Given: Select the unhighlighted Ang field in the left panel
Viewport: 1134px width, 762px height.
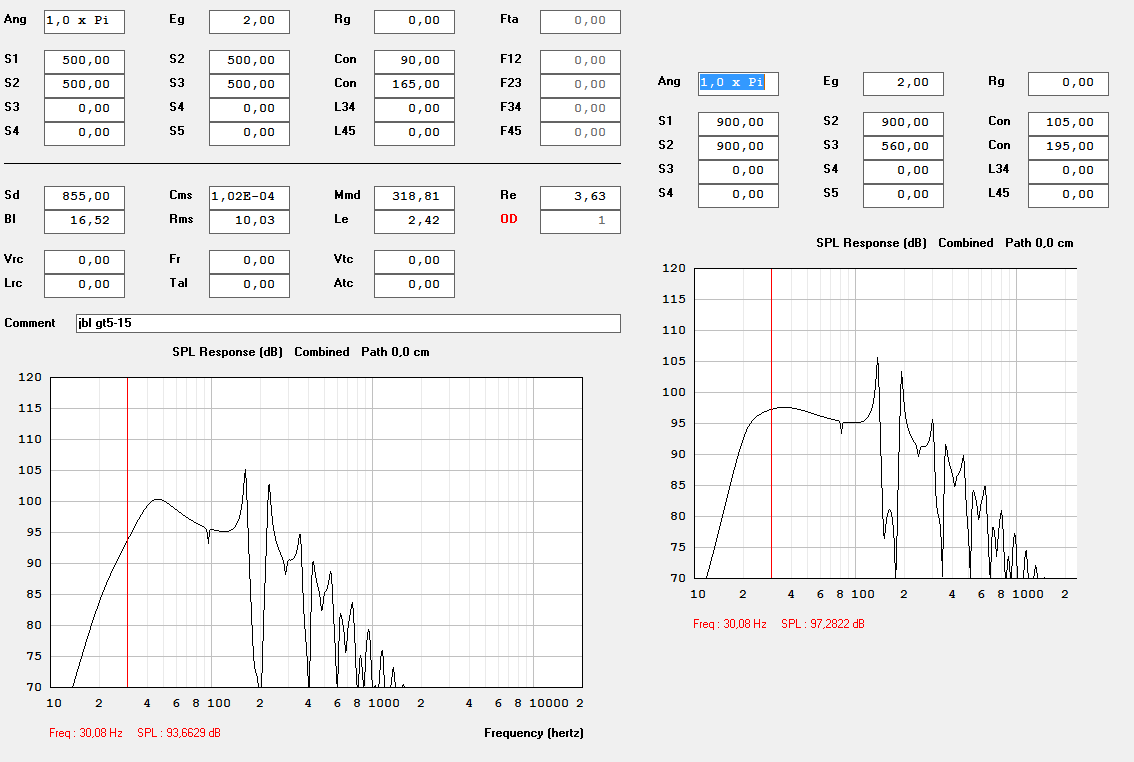Looking at the screenshot, I should click(84, 22).
